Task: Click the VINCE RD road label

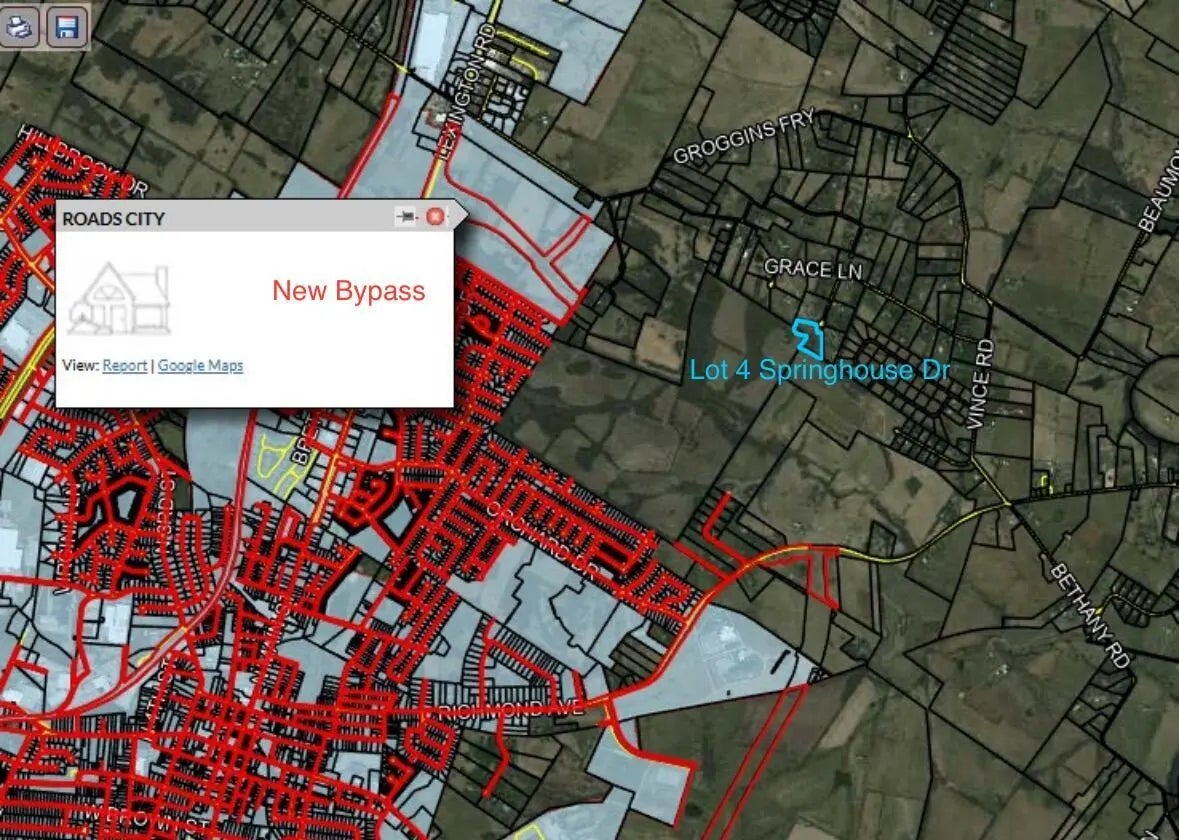Action: tap(982, 385)
